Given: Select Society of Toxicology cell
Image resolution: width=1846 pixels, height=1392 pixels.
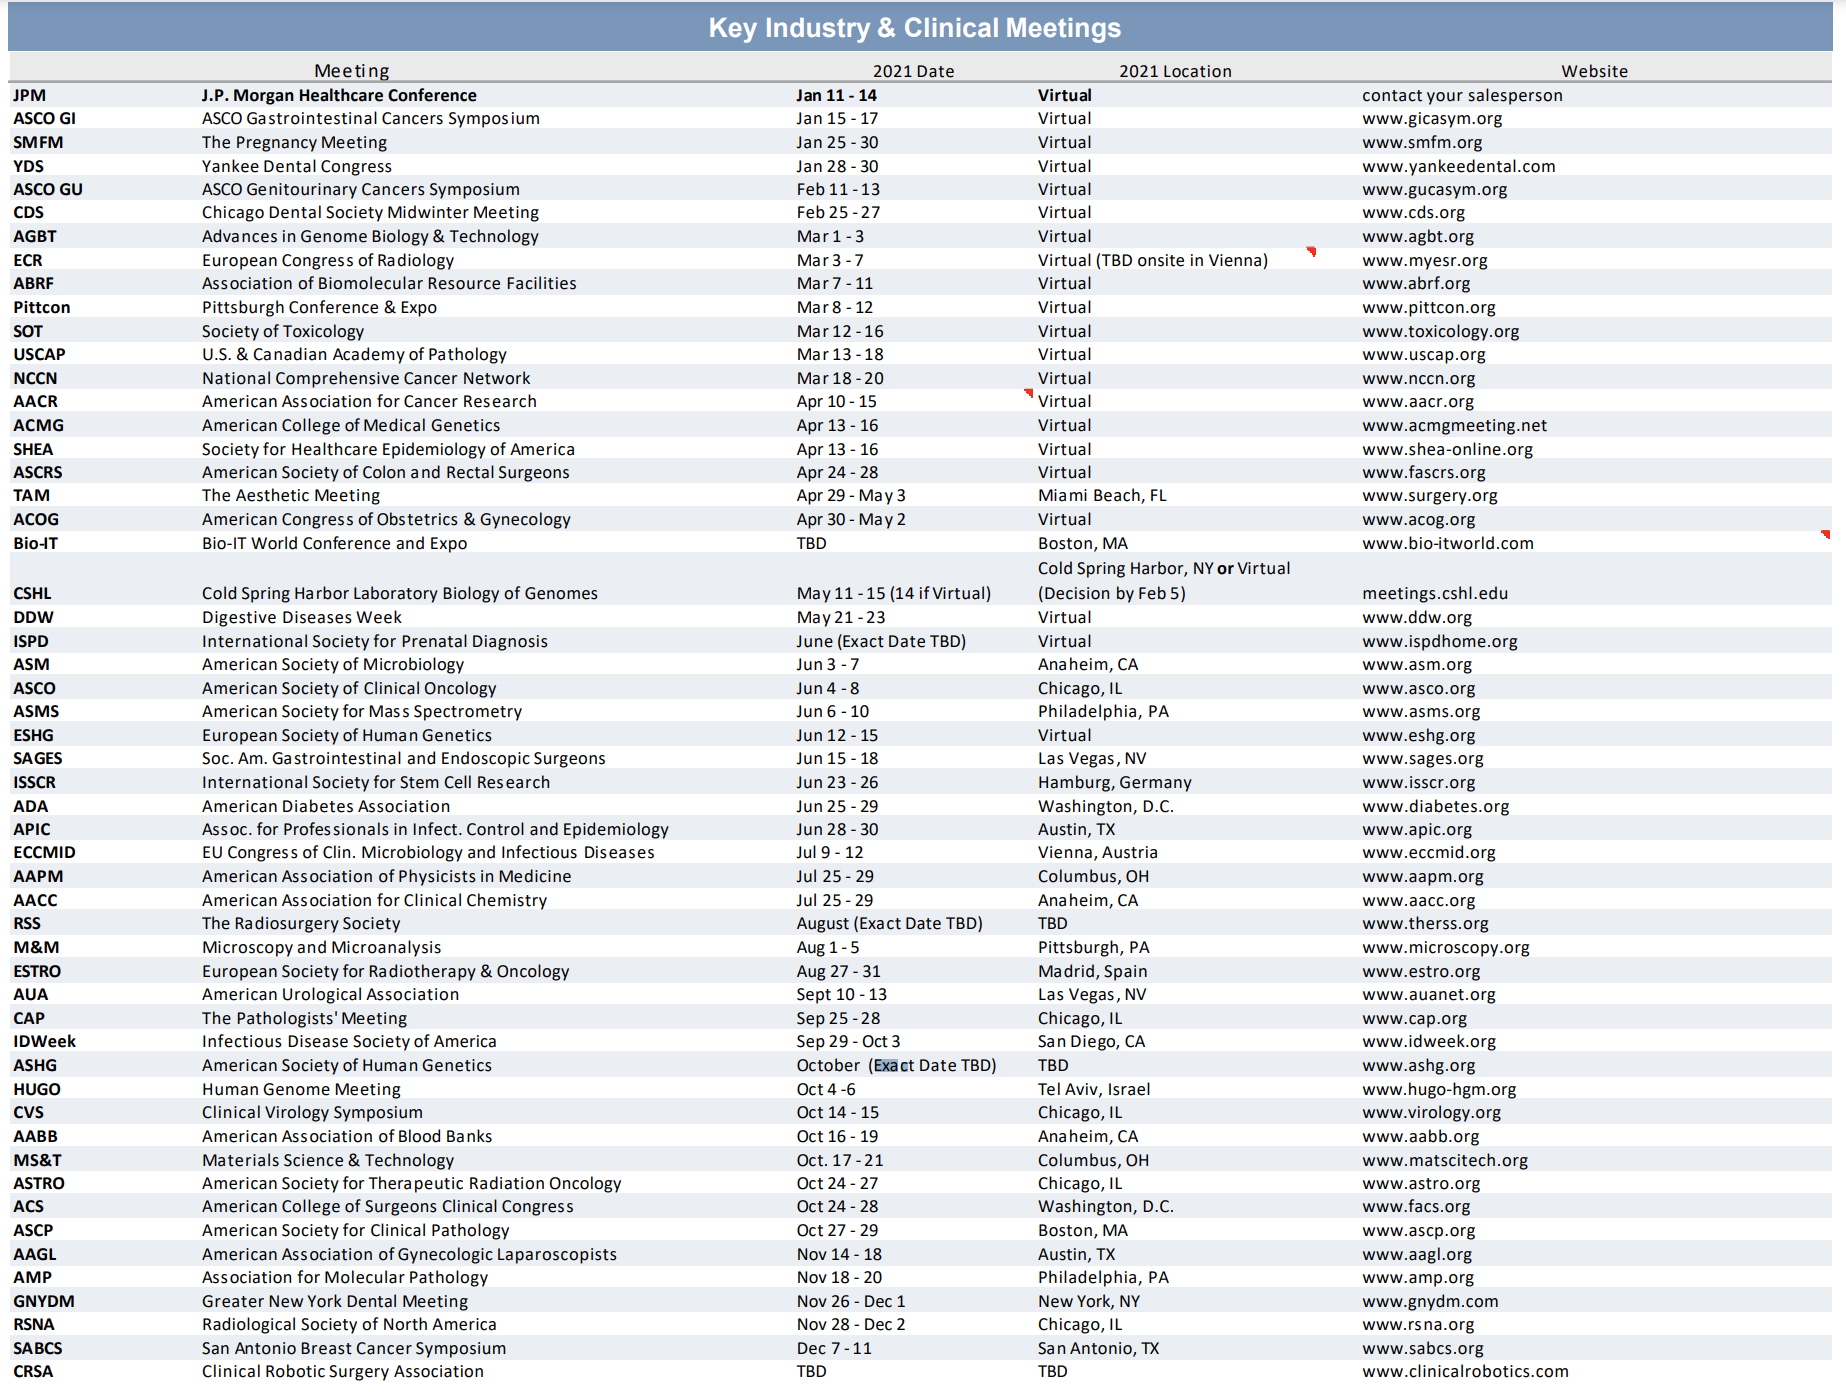Looking at the screenshot, I should (x=283, y=332).
